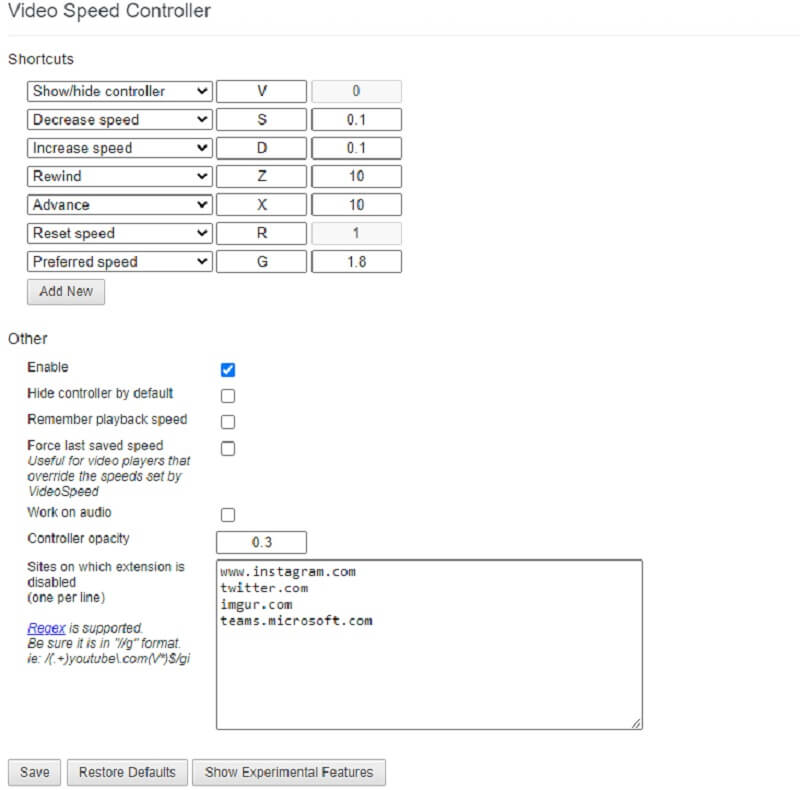Click the disabled sites text area
The height and width of the screenshot is (790, 800).
pyautogui.click(x=430, y=640)
